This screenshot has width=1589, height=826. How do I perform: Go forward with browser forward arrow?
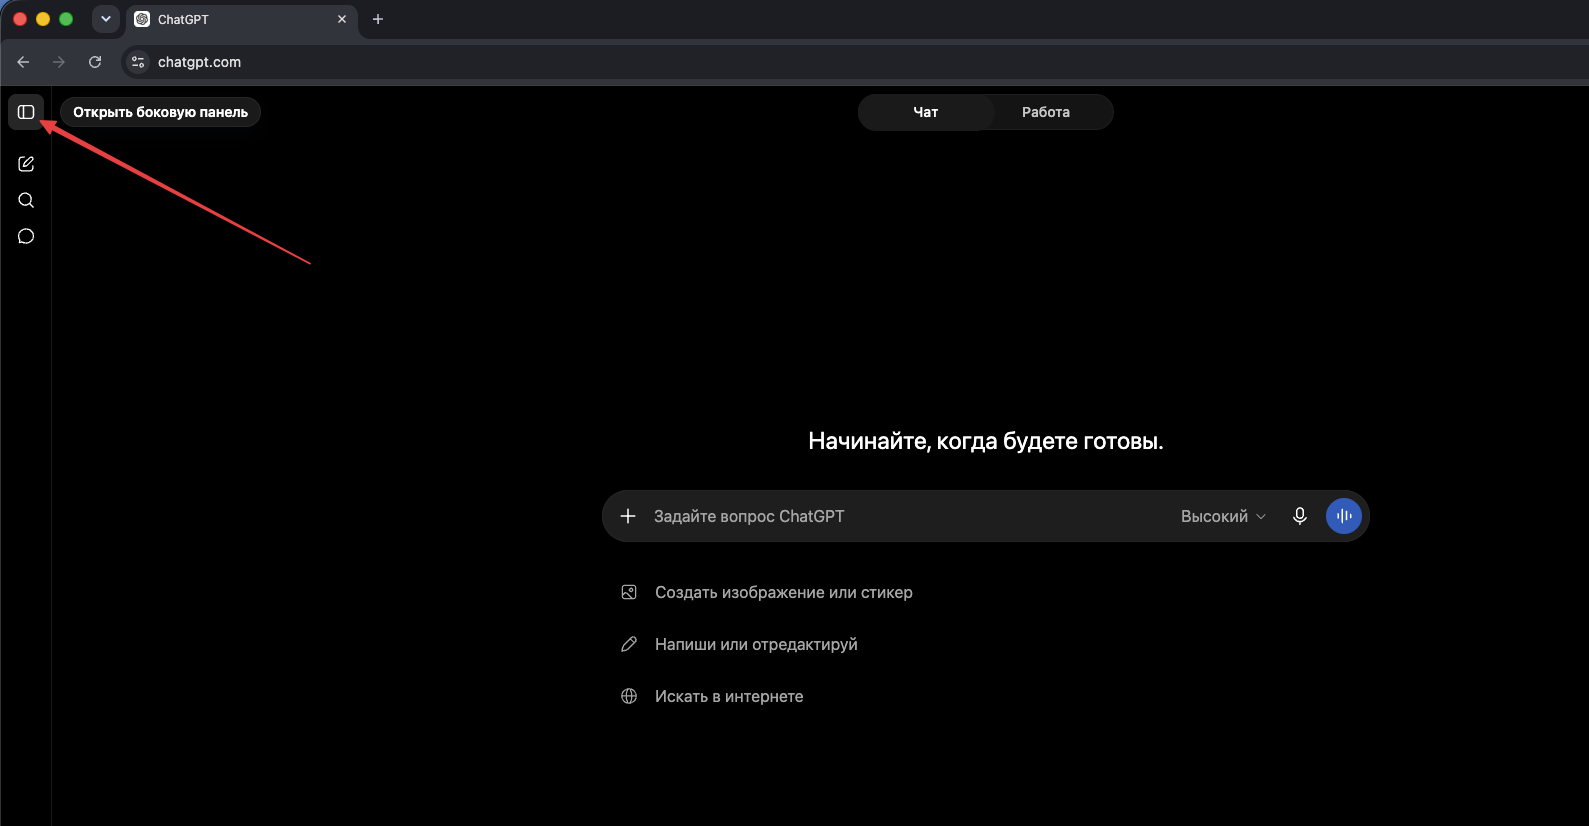[x=59, y=62]
